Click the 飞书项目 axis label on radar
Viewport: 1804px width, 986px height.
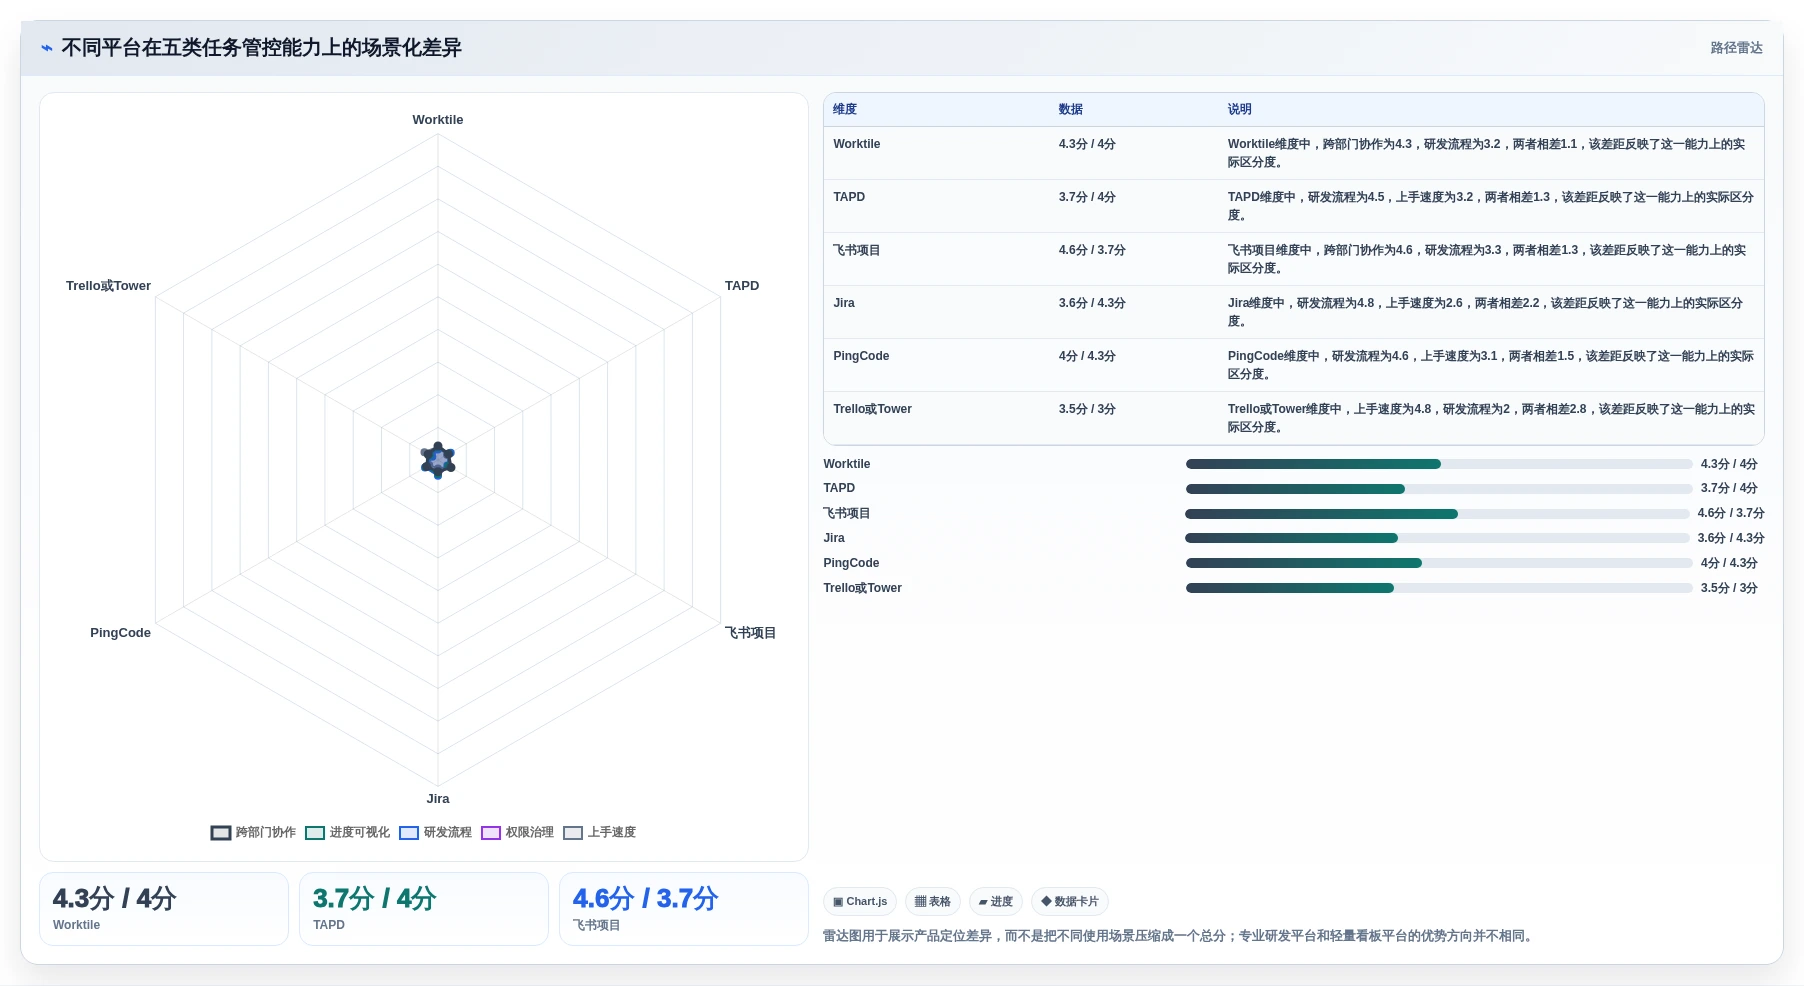pos(750,633)
